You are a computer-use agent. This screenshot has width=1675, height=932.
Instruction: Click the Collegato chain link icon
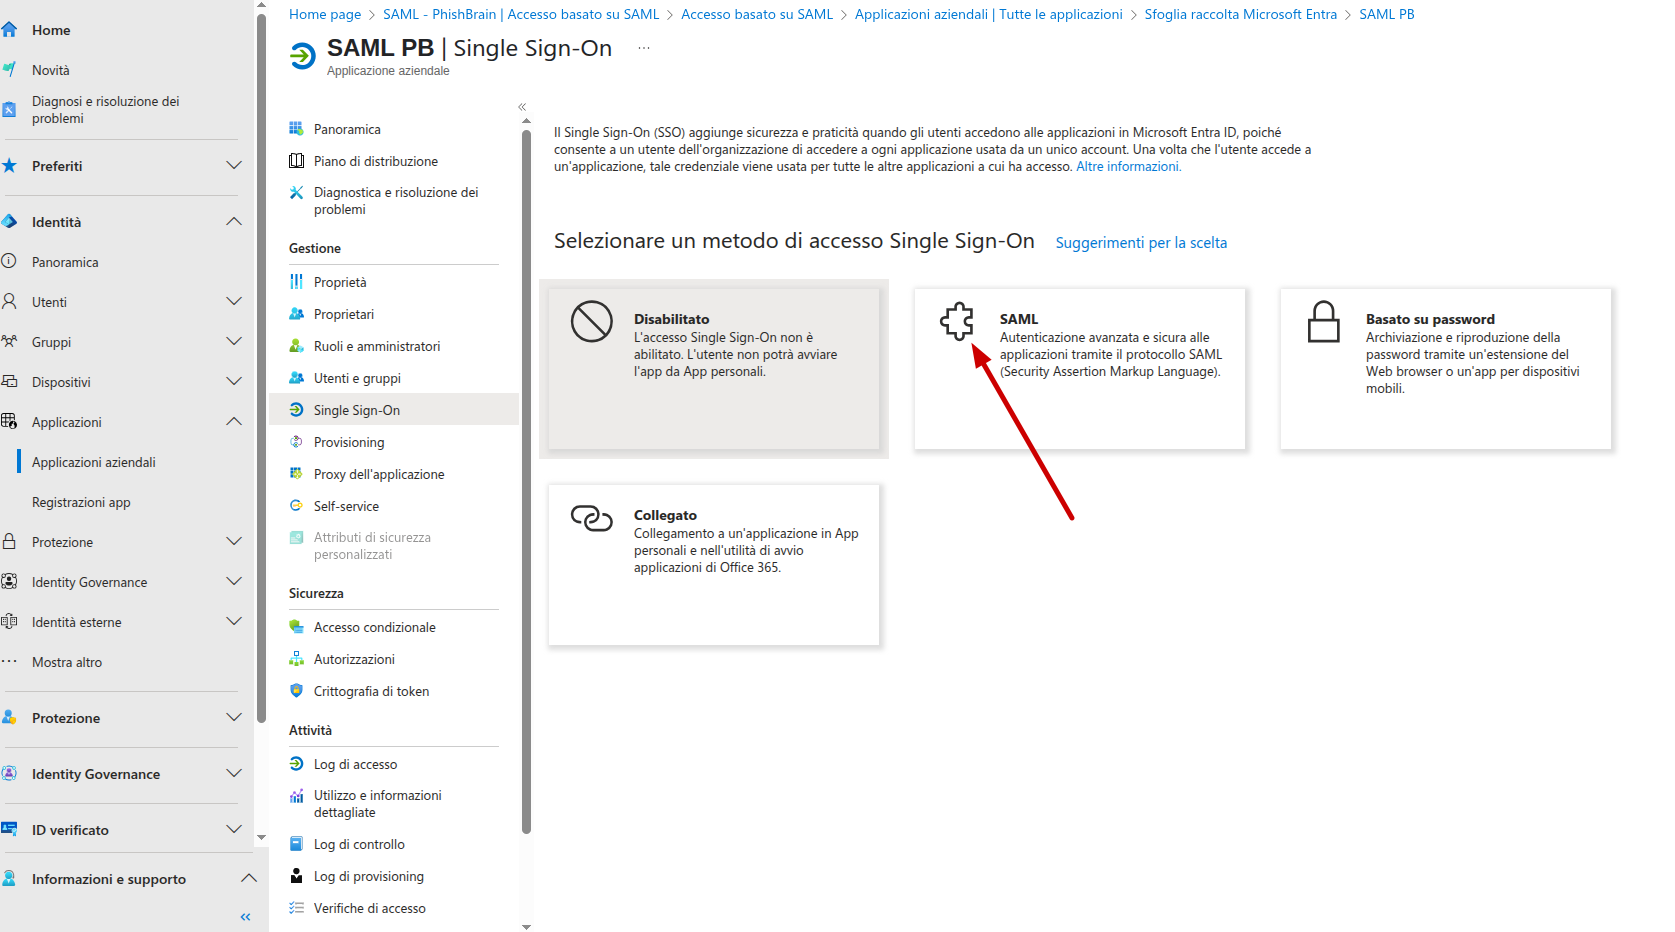[591, 518]
